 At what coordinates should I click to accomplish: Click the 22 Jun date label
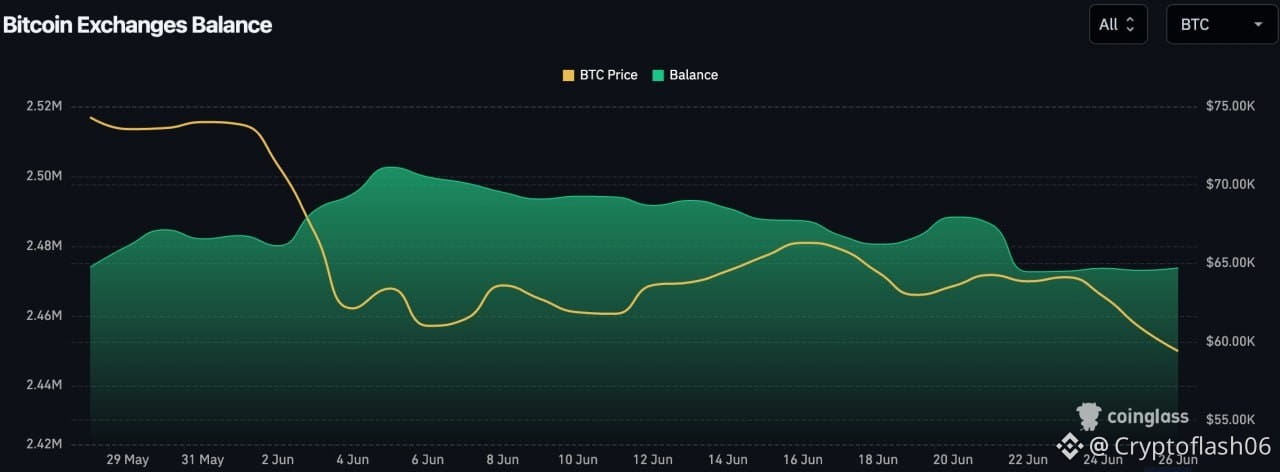pos(1027,460)
